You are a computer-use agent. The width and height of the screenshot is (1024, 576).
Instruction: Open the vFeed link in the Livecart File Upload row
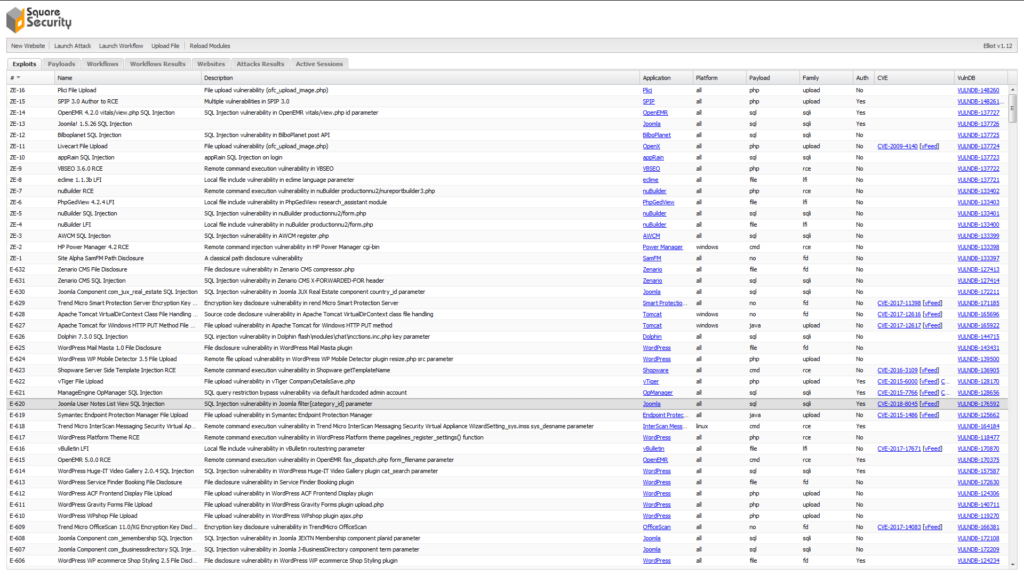click(929, 146)
